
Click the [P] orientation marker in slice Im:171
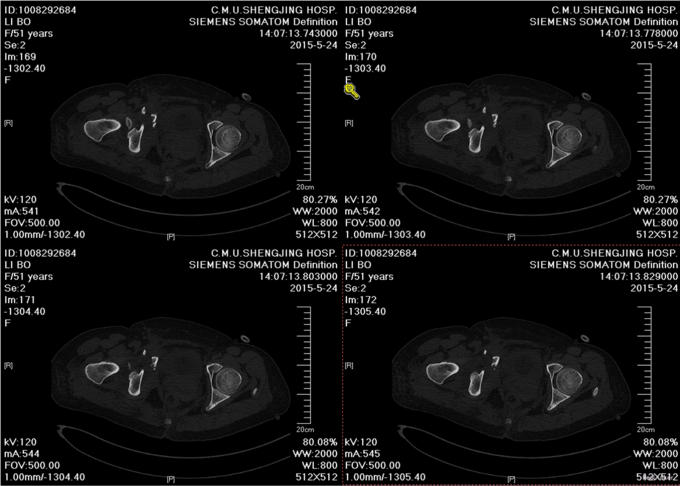[168, 479]
